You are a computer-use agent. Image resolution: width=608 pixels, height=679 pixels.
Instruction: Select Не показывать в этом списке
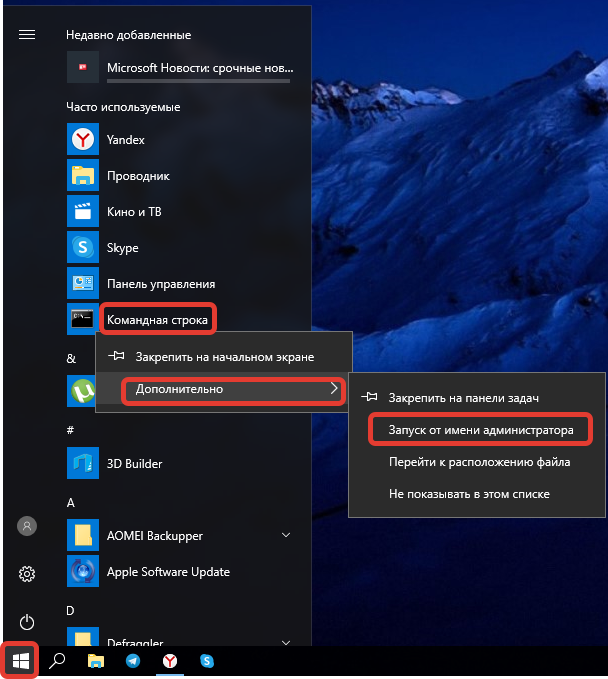(x=477, y=494)
